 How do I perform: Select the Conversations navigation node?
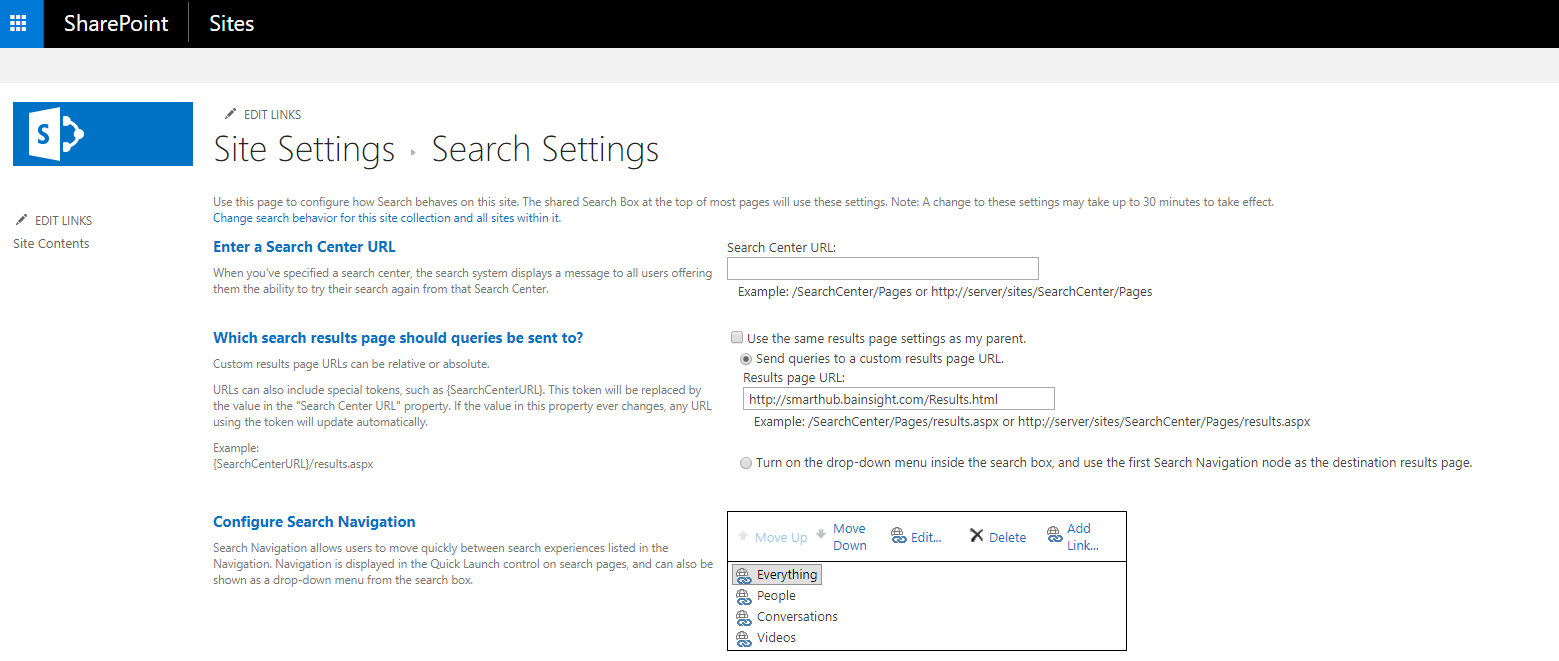tap(797, 617)
